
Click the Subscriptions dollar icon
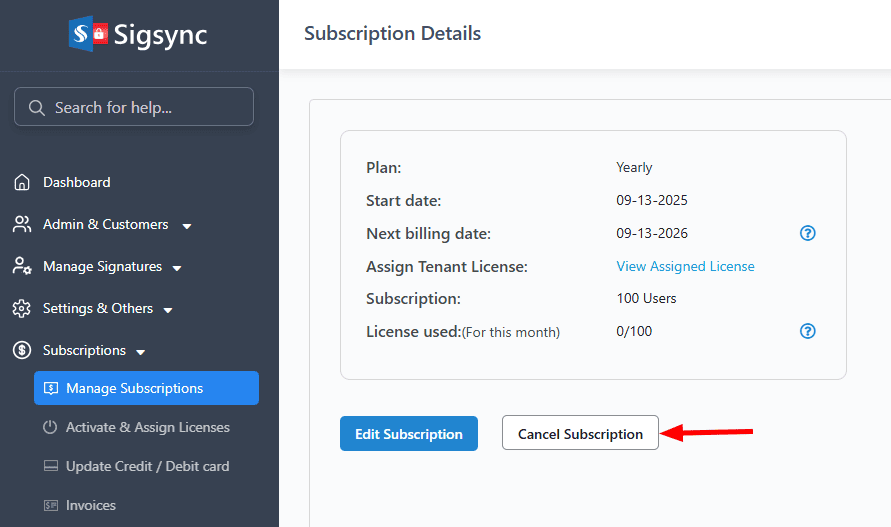pos(21,351)
